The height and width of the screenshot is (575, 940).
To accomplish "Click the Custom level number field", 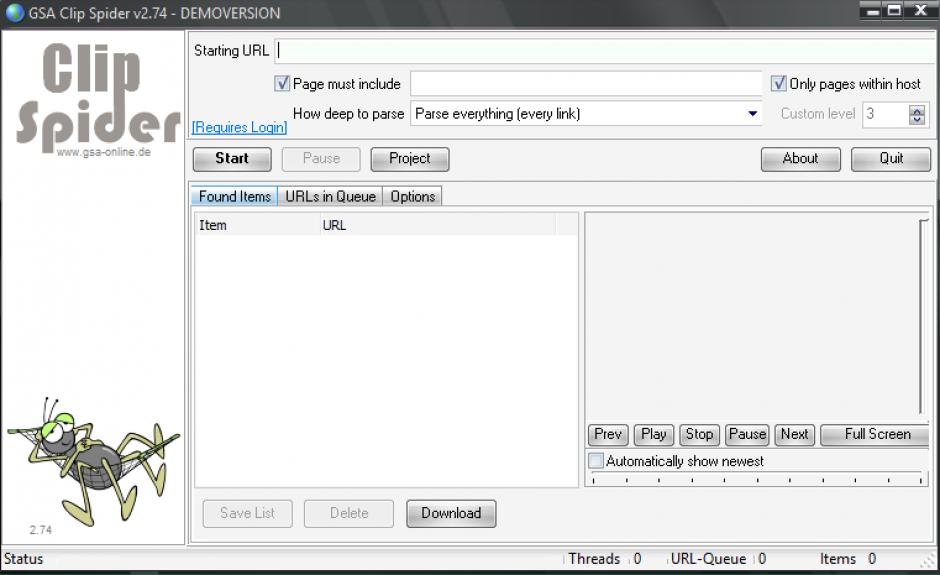I will (x=886, y=114).
